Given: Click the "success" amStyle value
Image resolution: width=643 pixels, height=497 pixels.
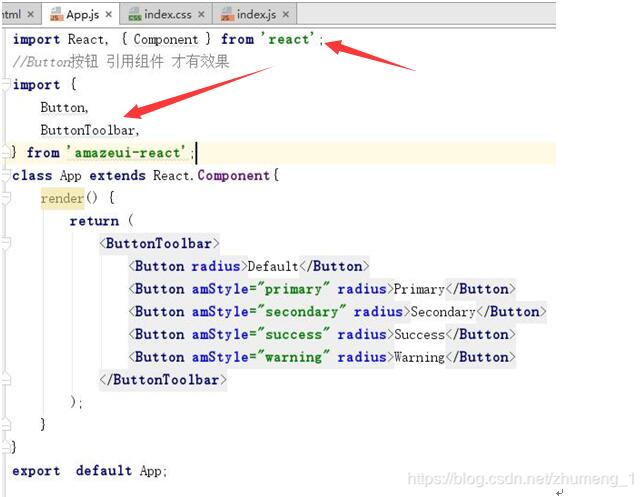Looking at the screenshot, I should 293,334.
